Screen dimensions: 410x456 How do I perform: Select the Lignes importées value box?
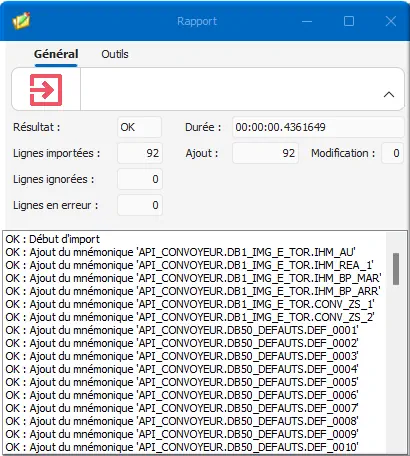[140, 153]
